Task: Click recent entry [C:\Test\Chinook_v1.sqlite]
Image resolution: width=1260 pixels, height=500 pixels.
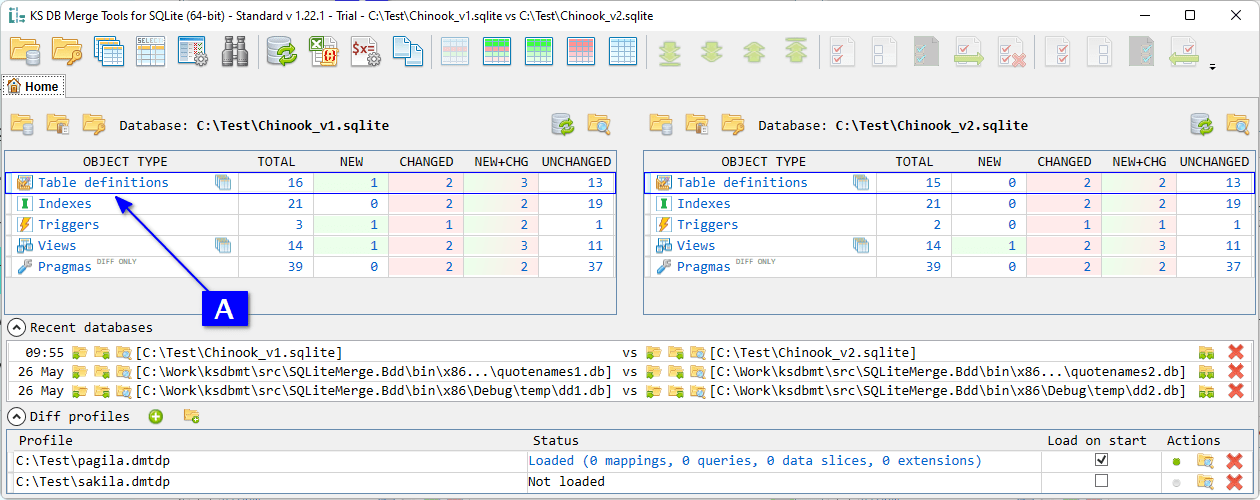Action: pos(239,352)
